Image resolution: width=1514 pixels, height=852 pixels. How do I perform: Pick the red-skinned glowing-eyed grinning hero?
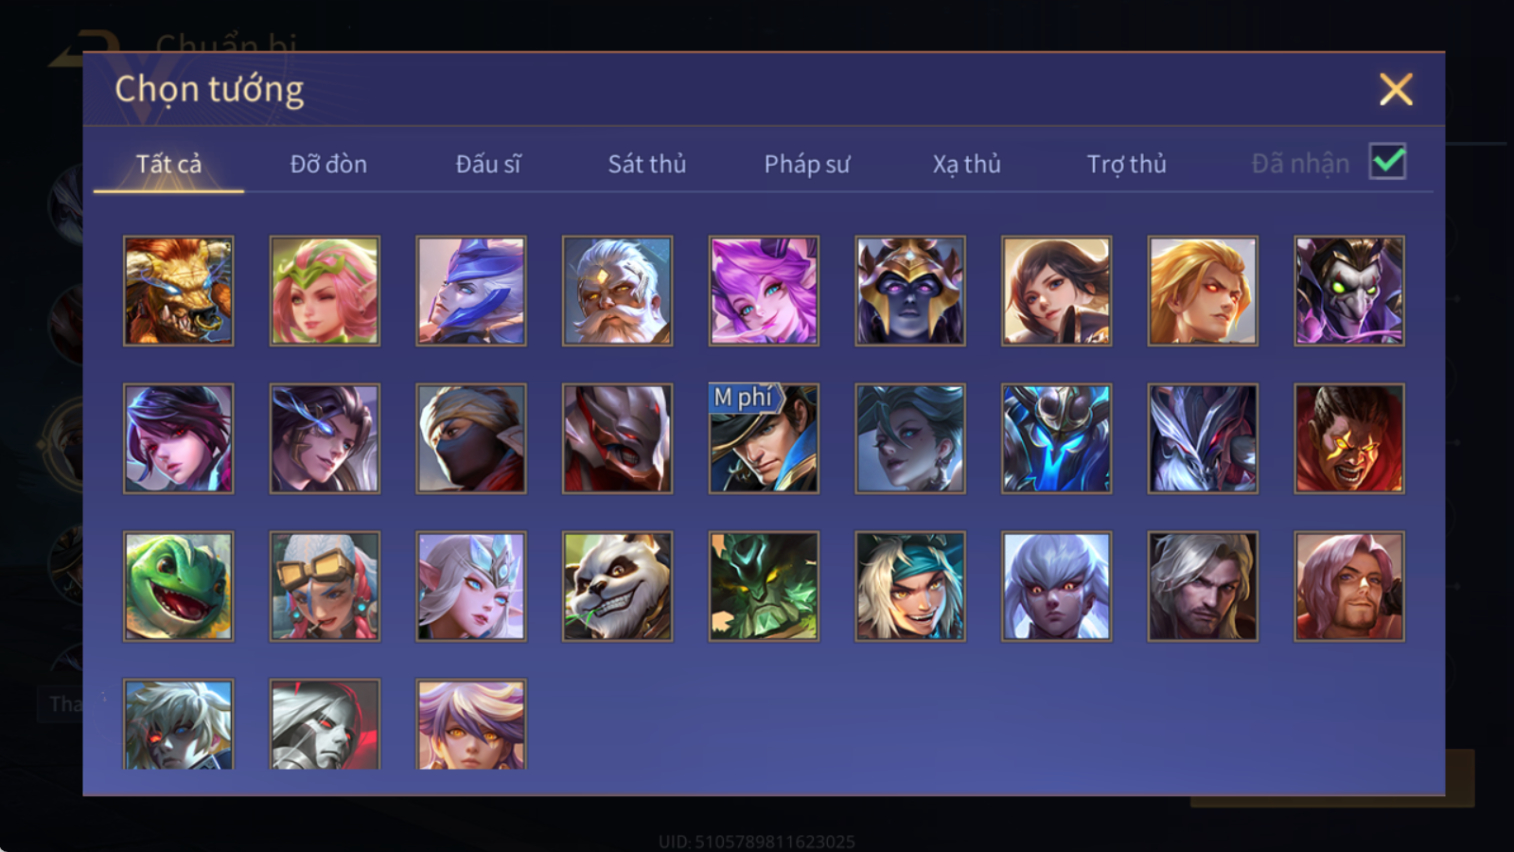[x=1349, y=438]
